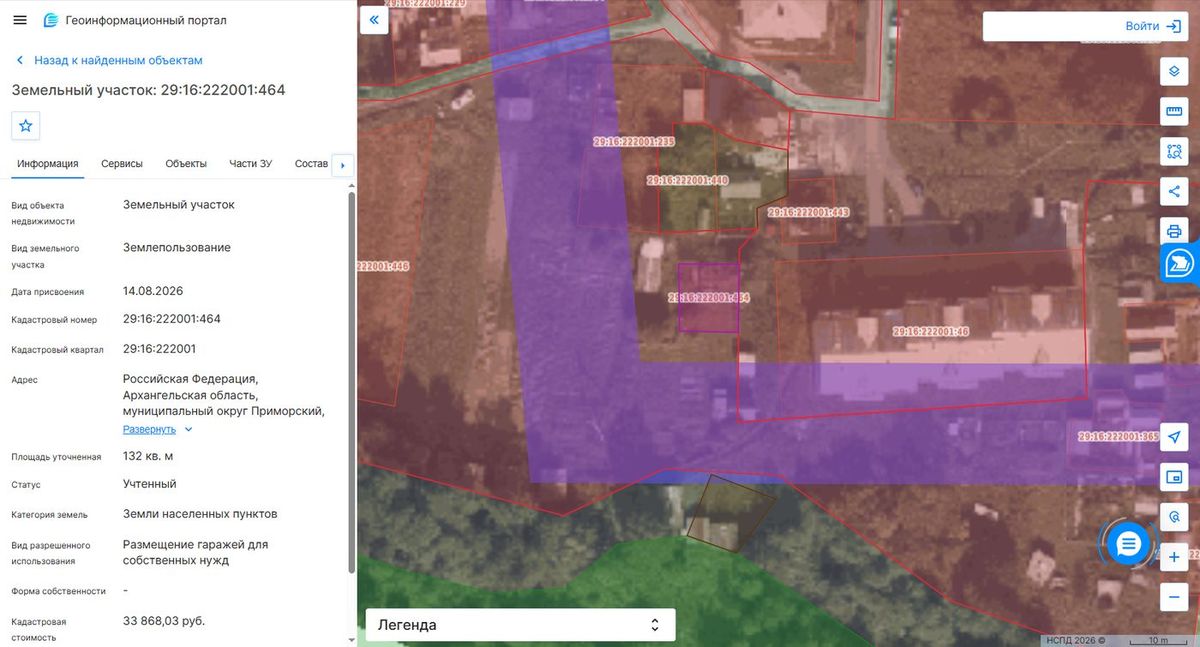Open the blue side assistant tab
This screenshot has width=1200, height=647.
tap(1181, 263)
